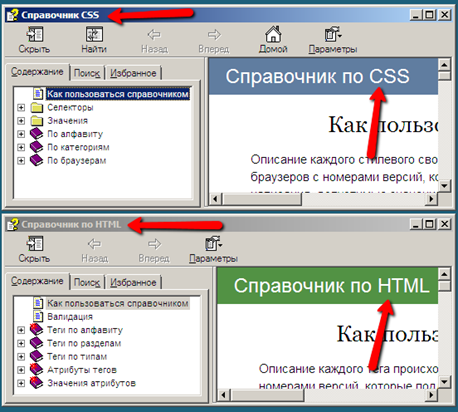458x412 pixels.
Task: Click book icon next to По алфавиту
Action: click(x=37, y=134)
